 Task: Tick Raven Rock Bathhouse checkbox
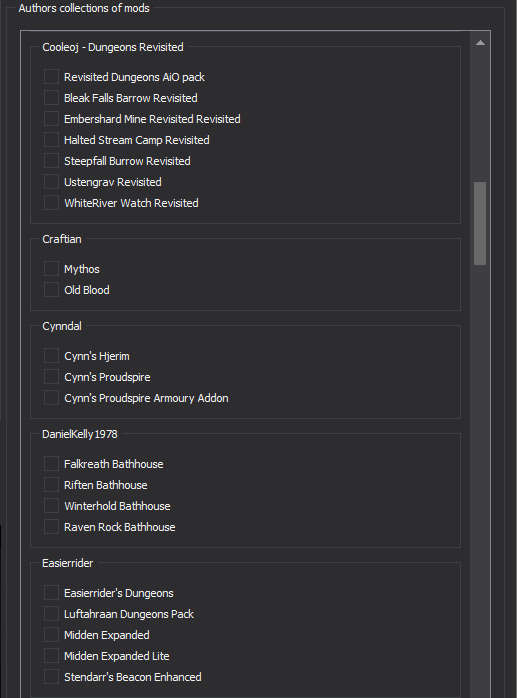coord(51,527)
